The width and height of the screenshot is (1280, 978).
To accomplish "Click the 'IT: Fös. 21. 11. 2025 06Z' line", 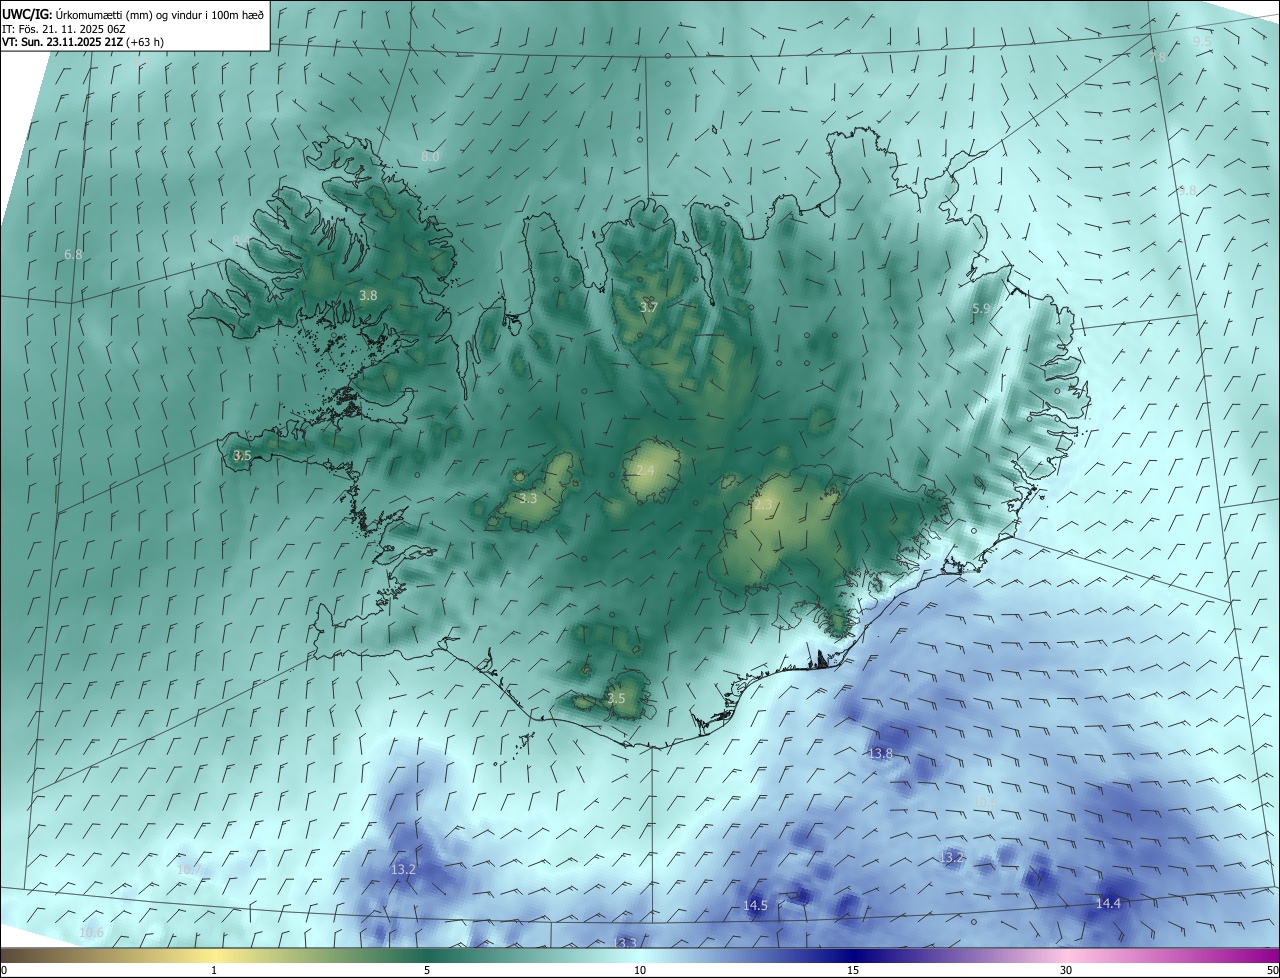I will point(63,29).
